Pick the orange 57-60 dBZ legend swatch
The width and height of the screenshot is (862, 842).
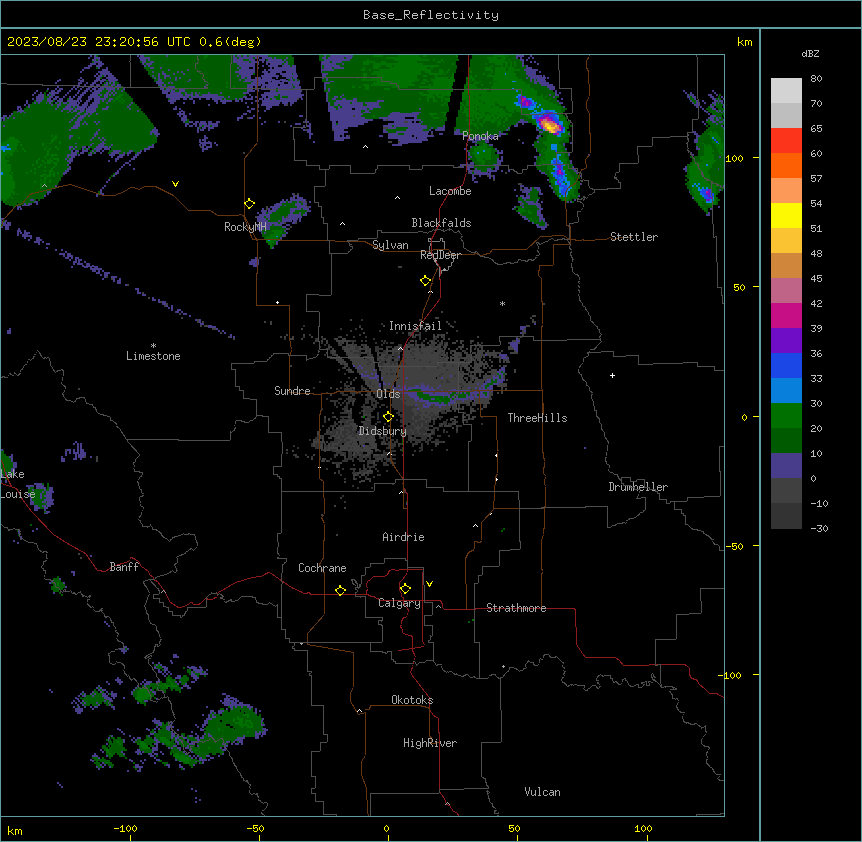pyautogui.click(x=786, y=165)
